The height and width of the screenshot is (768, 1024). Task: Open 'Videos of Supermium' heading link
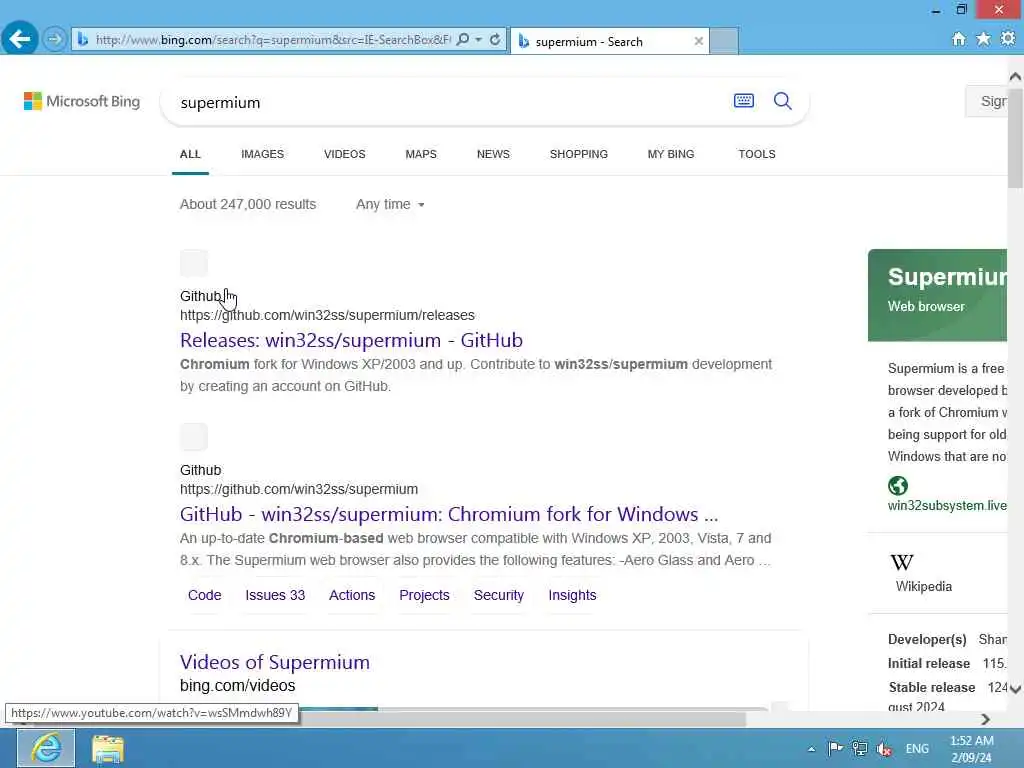(275, 662)
